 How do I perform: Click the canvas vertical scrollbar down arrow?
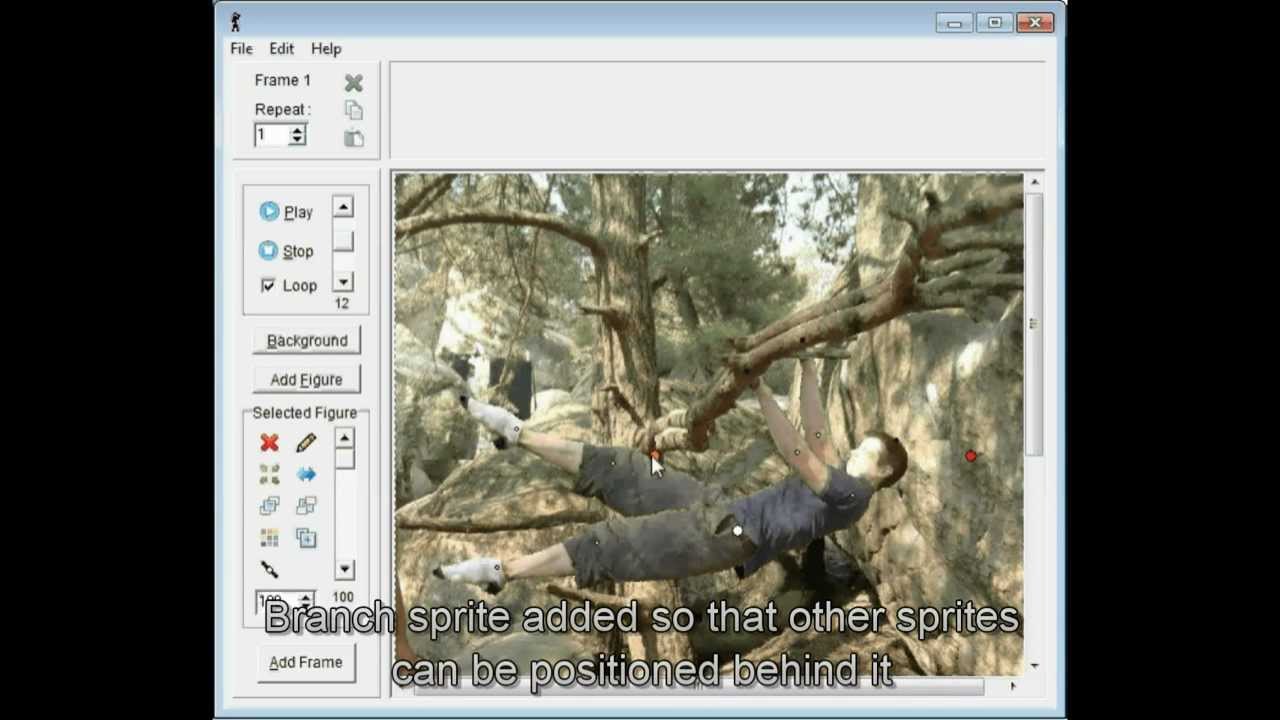pos(1034,665)
